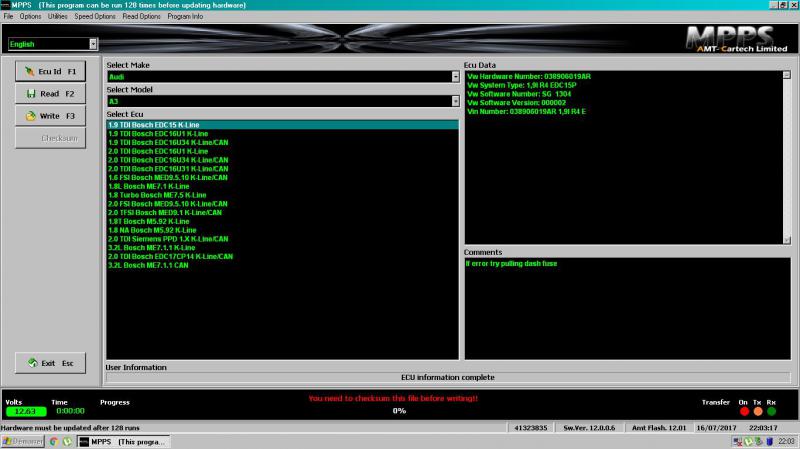This screenshot has height=449, width=800.
Task: Select 2.0 FSI Bosch MED9.5.10 K-Line/CAN
Action: pos(283,204)
